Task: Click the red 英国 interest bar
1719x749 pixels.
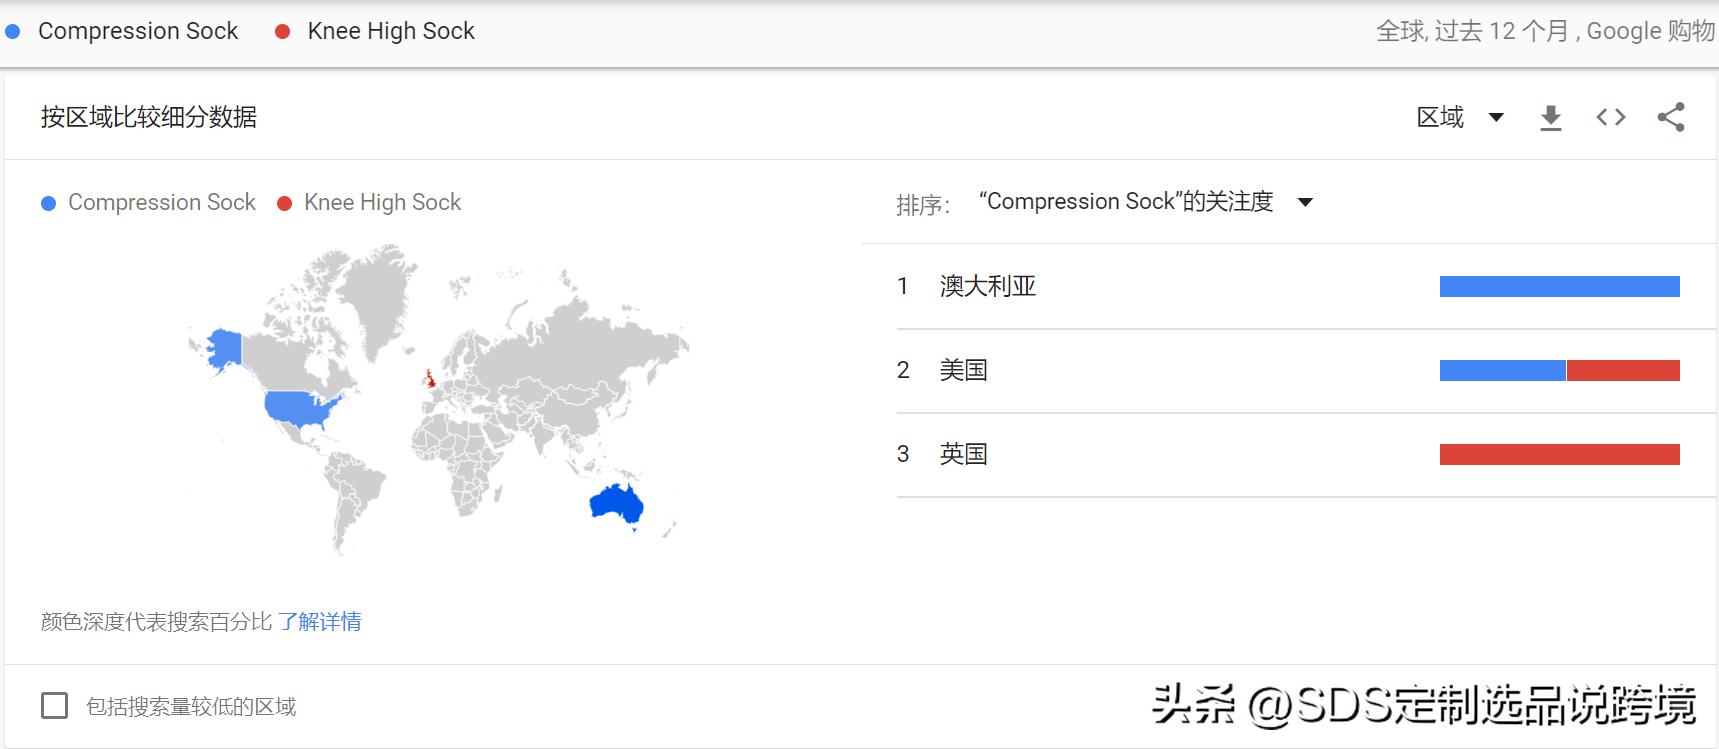Action: point(1559,455)
